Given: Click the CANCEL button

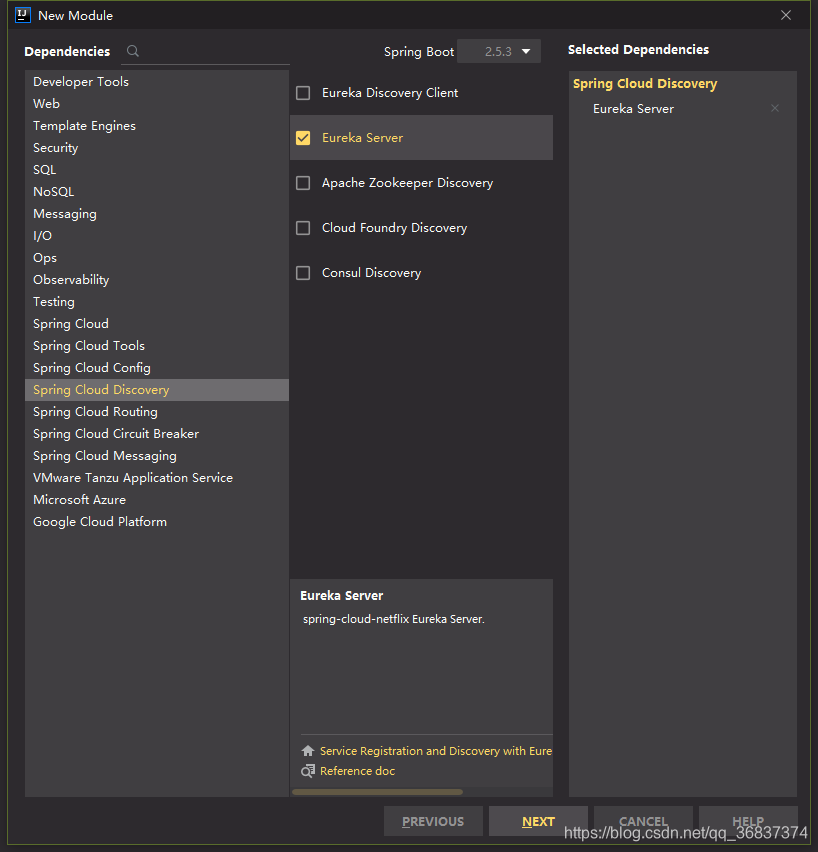Looking at the screenshot, I should 643,821.
